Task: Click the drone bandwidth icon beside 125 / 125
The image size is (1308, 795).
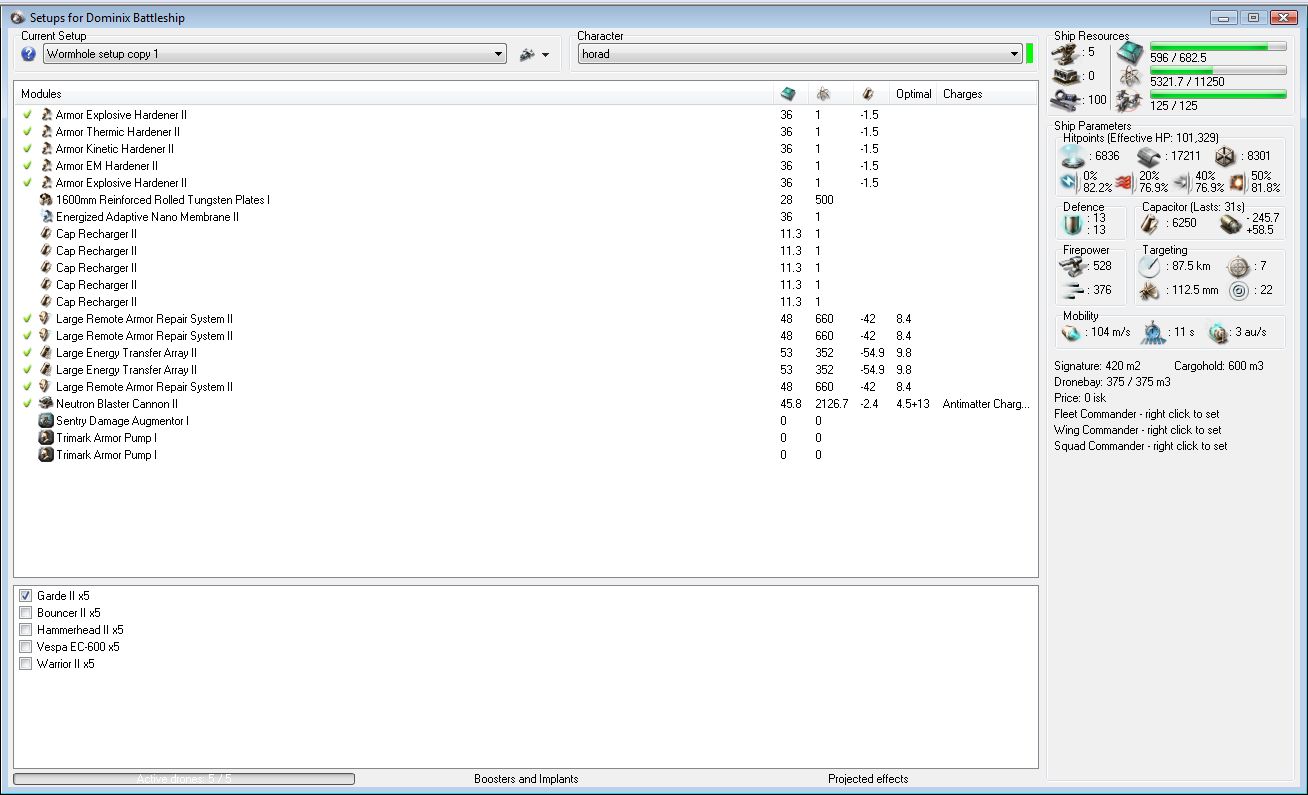Action: pyautogui.click(x=1130, y=100)
